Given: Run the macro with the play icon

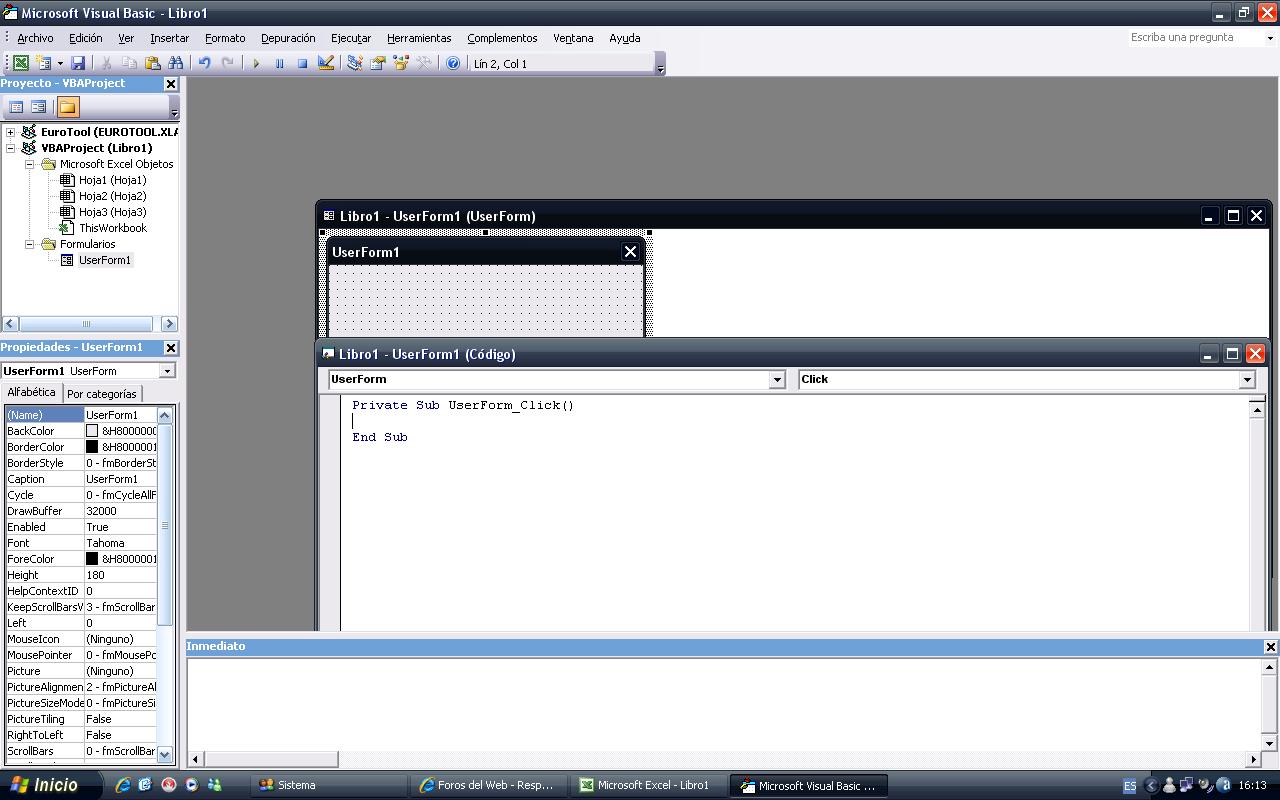Looking at the screenshot, I should coord(256,63).
